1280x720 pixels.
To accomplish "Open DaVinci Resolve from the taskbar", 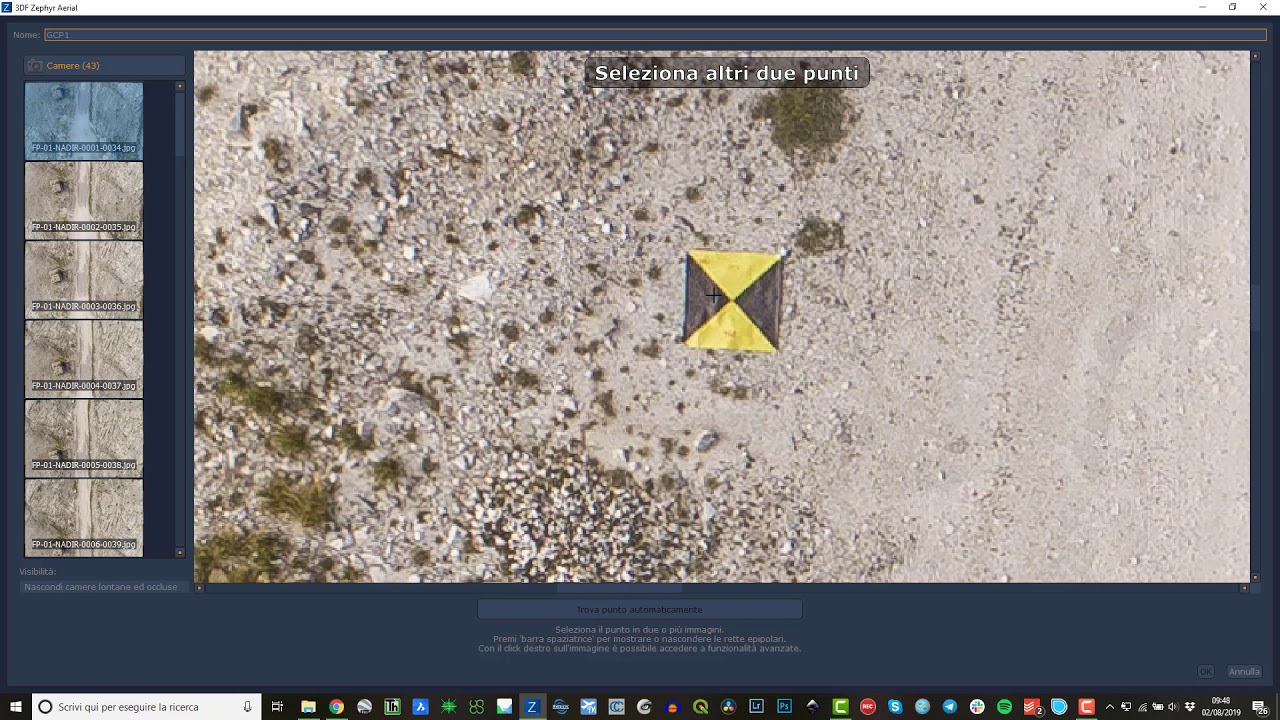I will 728,707.
